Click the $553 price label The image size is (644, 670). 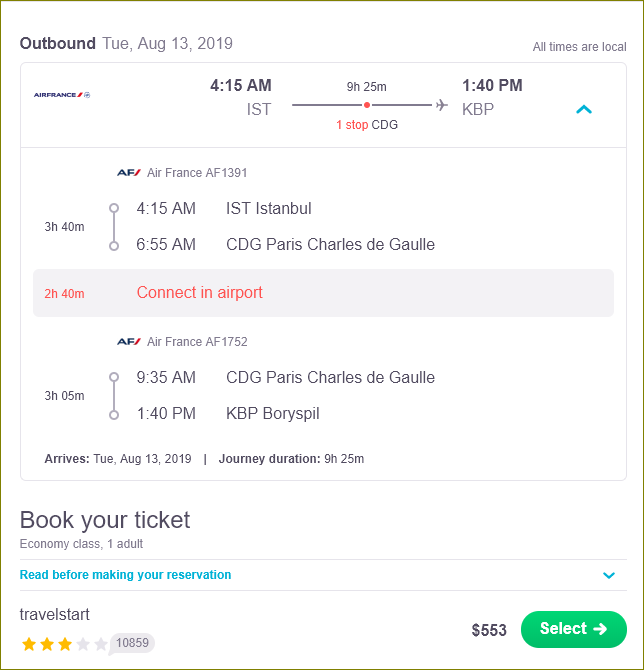489,630
